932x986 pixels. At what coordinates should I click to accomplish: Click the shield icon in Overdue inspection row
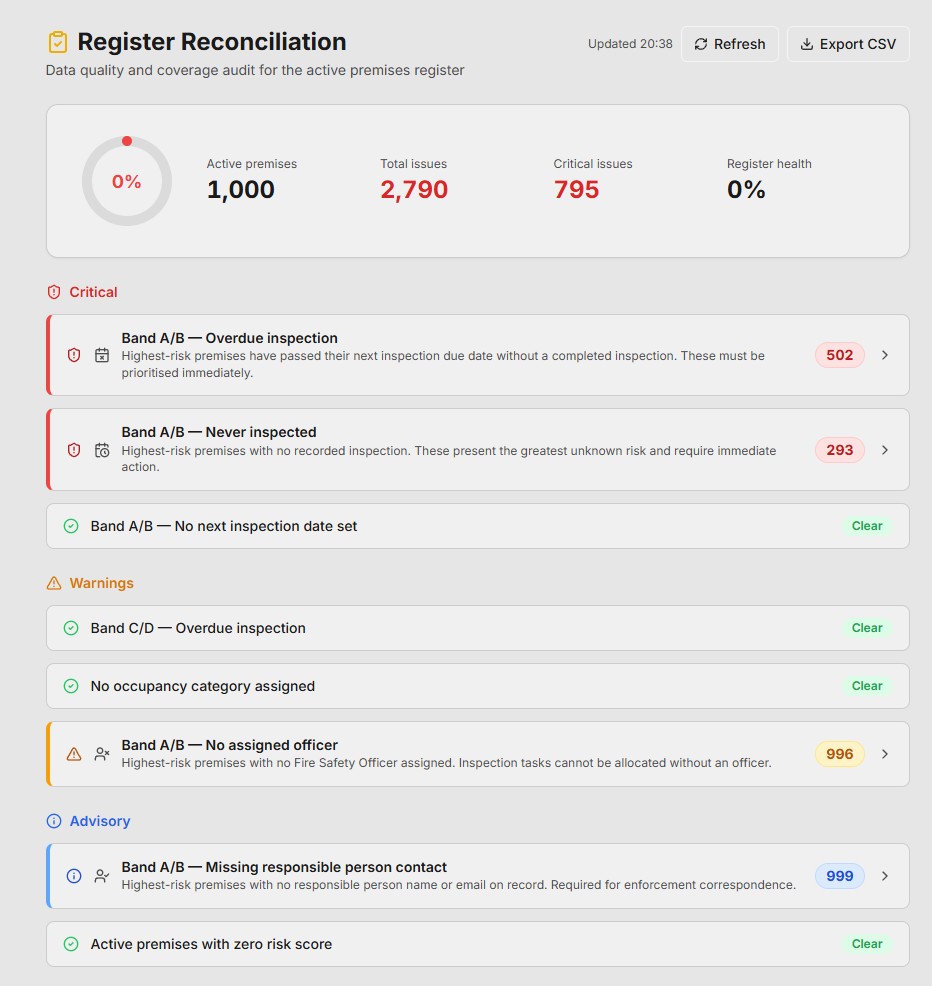(x=74, y=355)
